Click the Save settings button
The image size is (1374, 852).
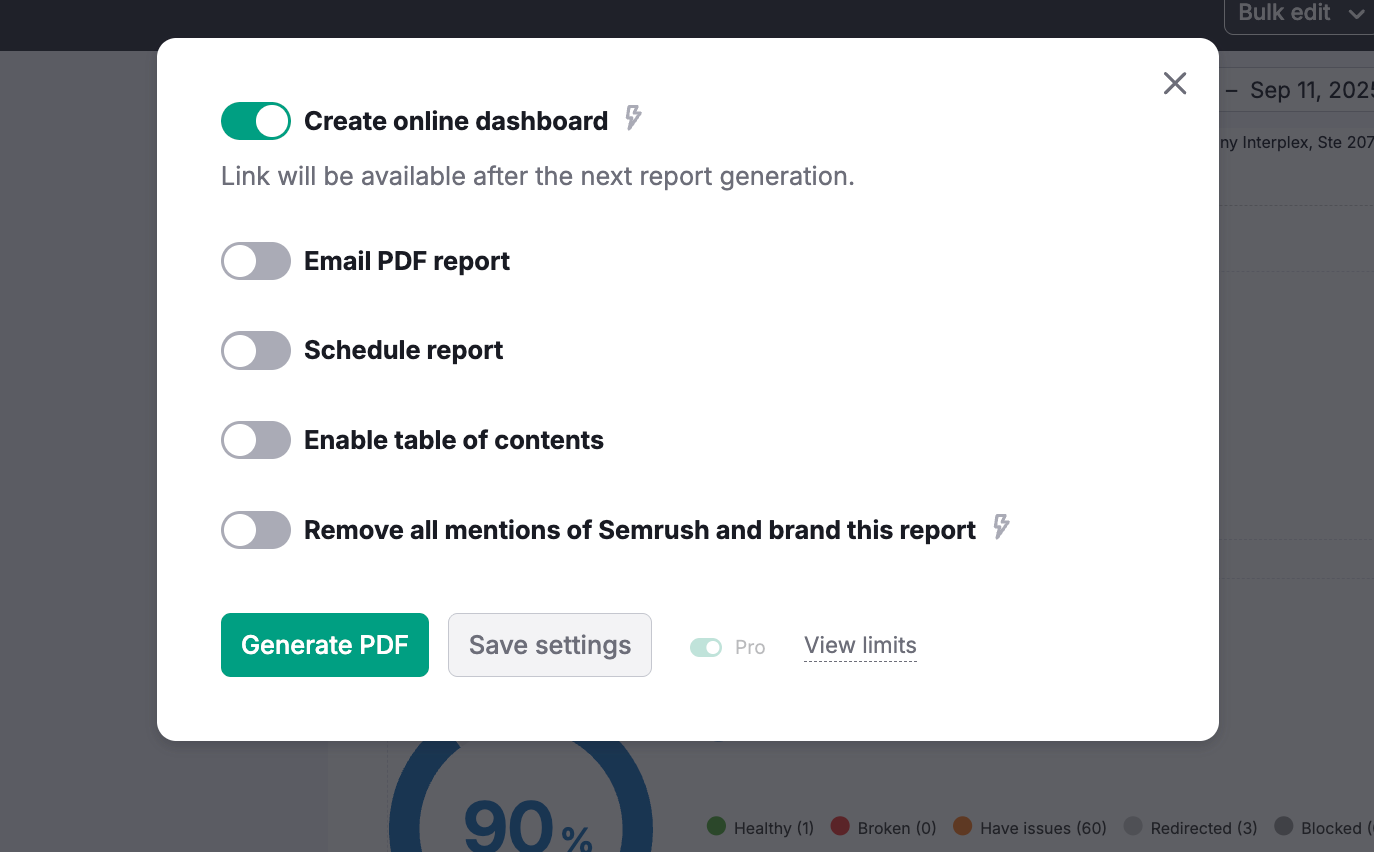[549, 645]
